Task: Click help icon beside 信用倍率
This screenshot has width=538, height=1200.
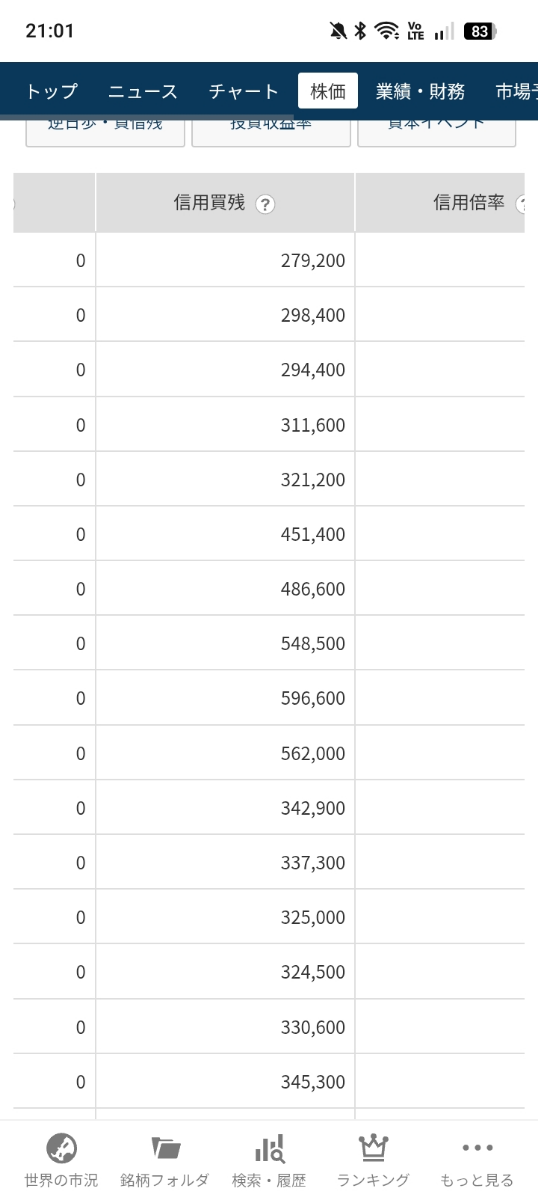Action: click(x=522, y=204)
